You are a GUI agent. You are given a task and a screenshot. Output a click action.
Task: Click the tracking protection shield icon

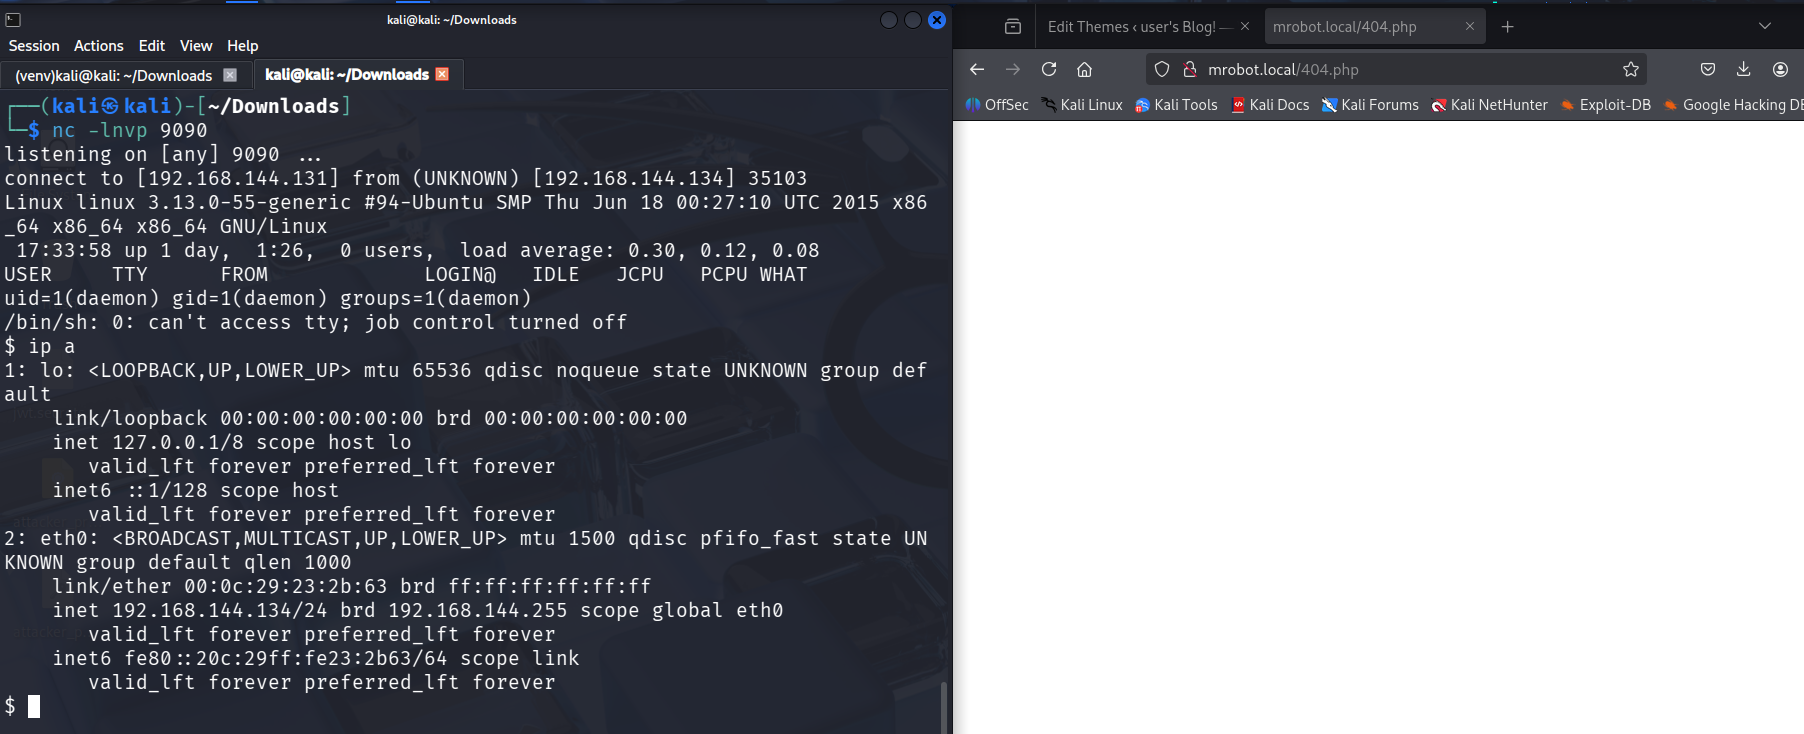[1162, 69]
